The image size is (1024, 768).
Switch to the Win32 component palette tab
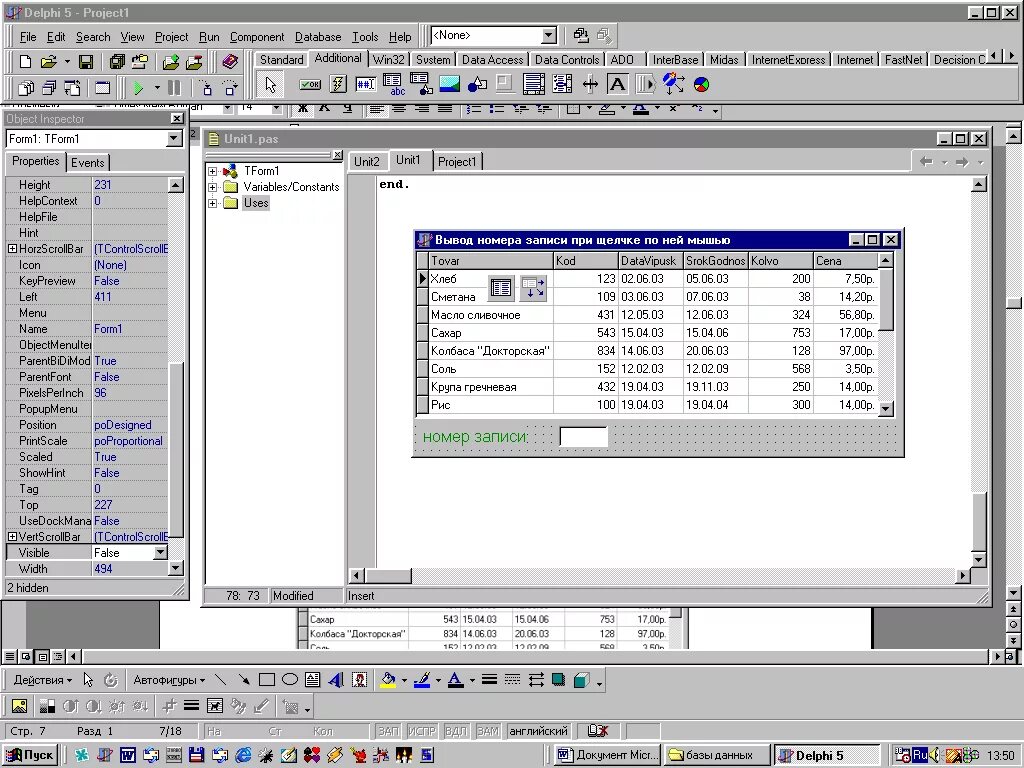389,59
